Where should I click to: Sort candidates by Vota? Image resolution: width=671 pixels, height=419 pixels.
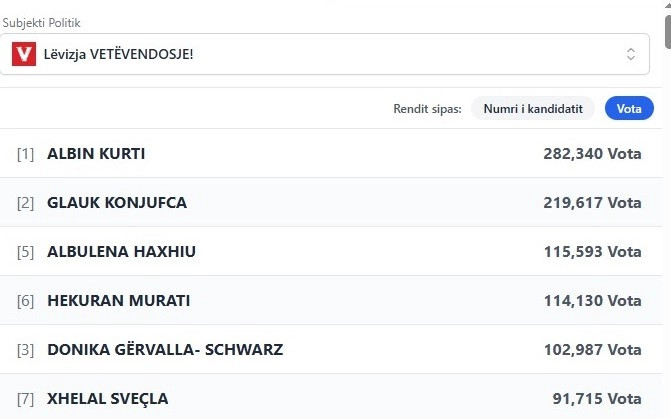coord(629,108)
